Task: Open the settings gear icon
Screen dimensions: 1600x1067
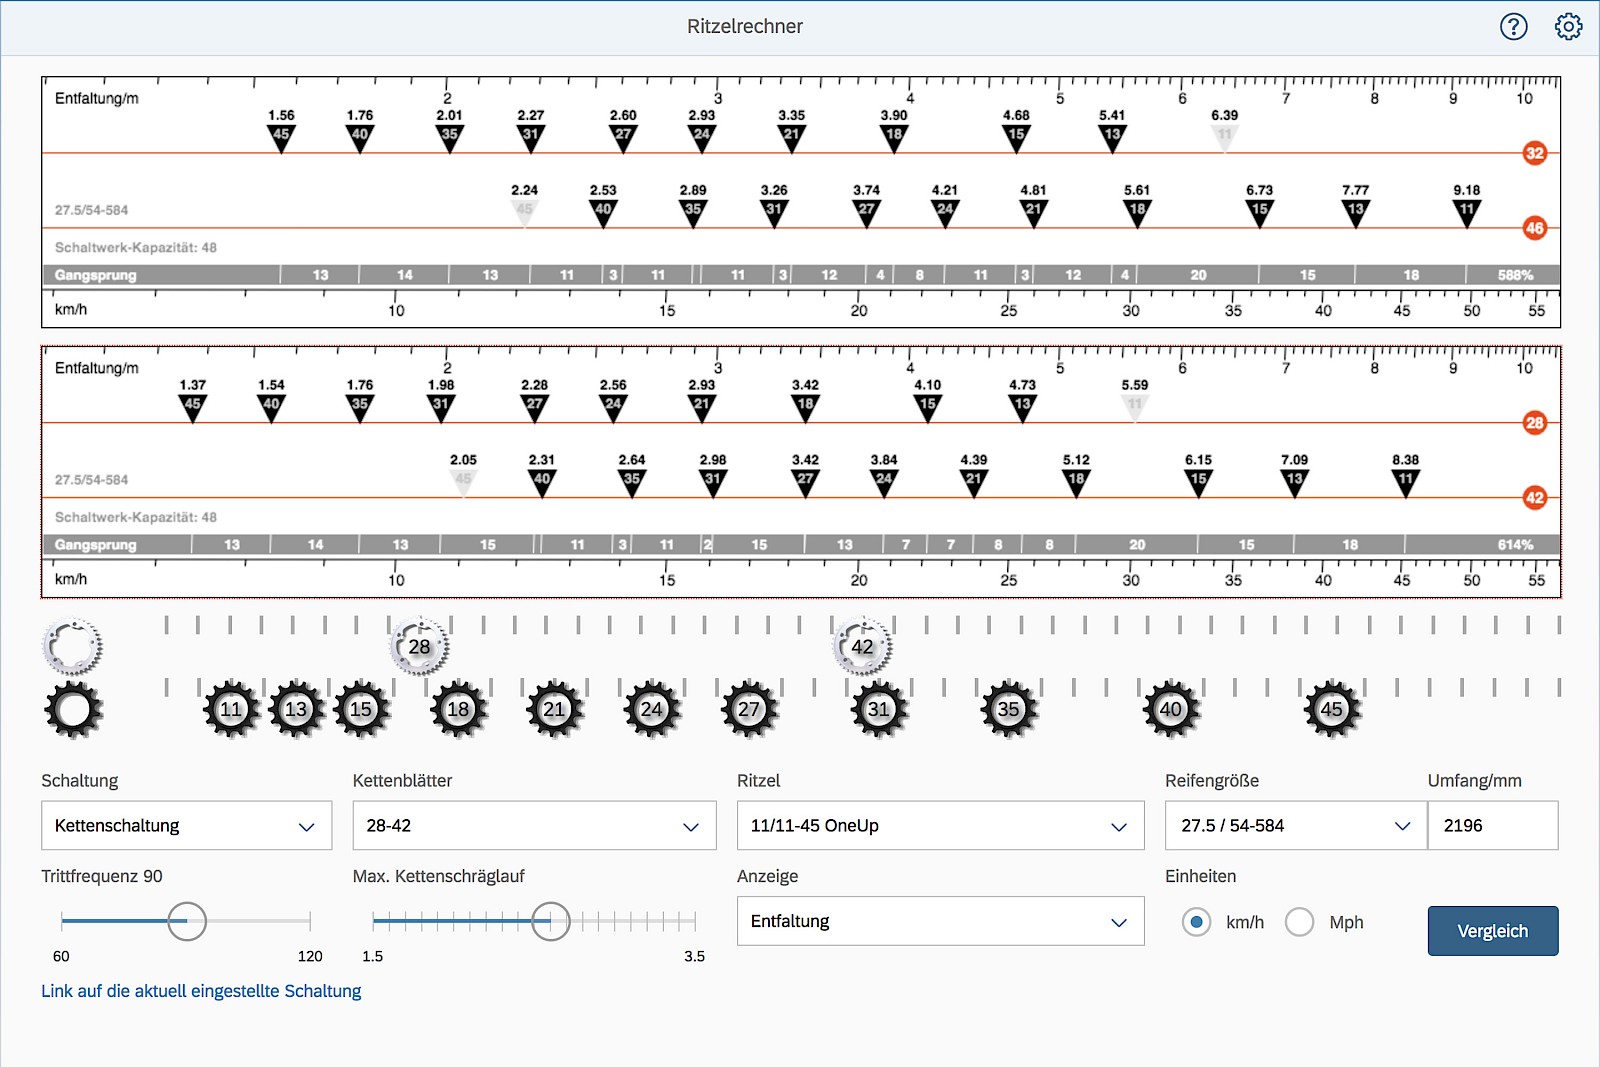Action: coord(1568,27)
